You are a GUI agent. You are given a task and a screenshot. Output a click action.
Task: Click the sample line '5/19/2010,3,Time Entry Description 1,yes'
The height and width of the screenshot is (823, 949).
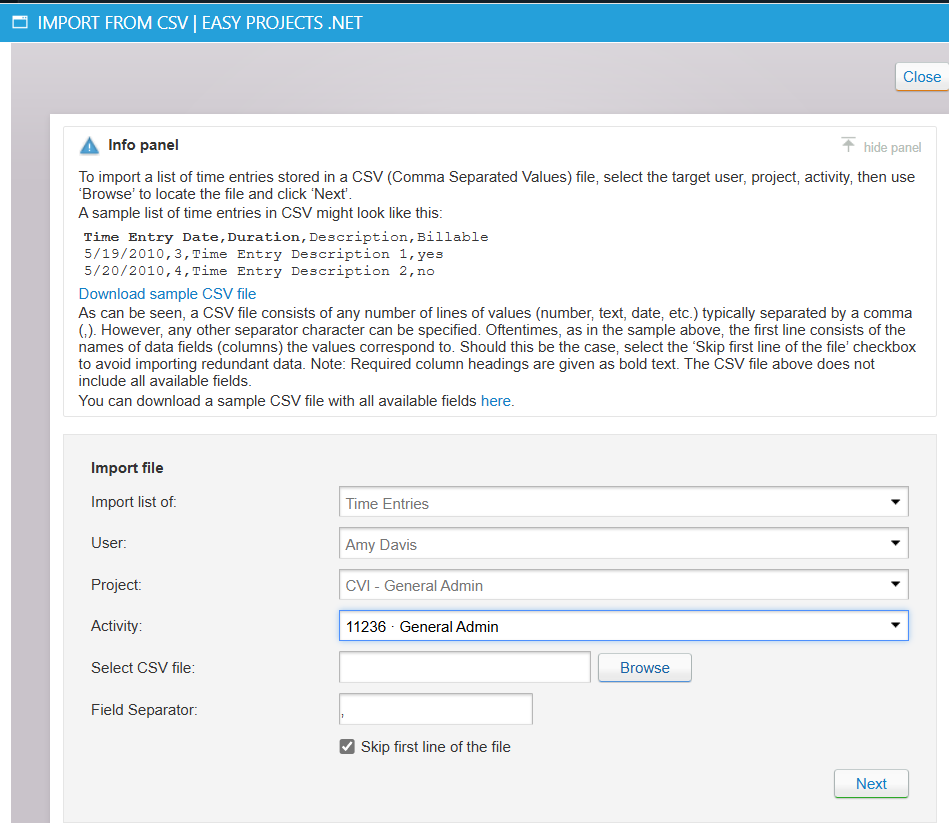tap(263, 254)
